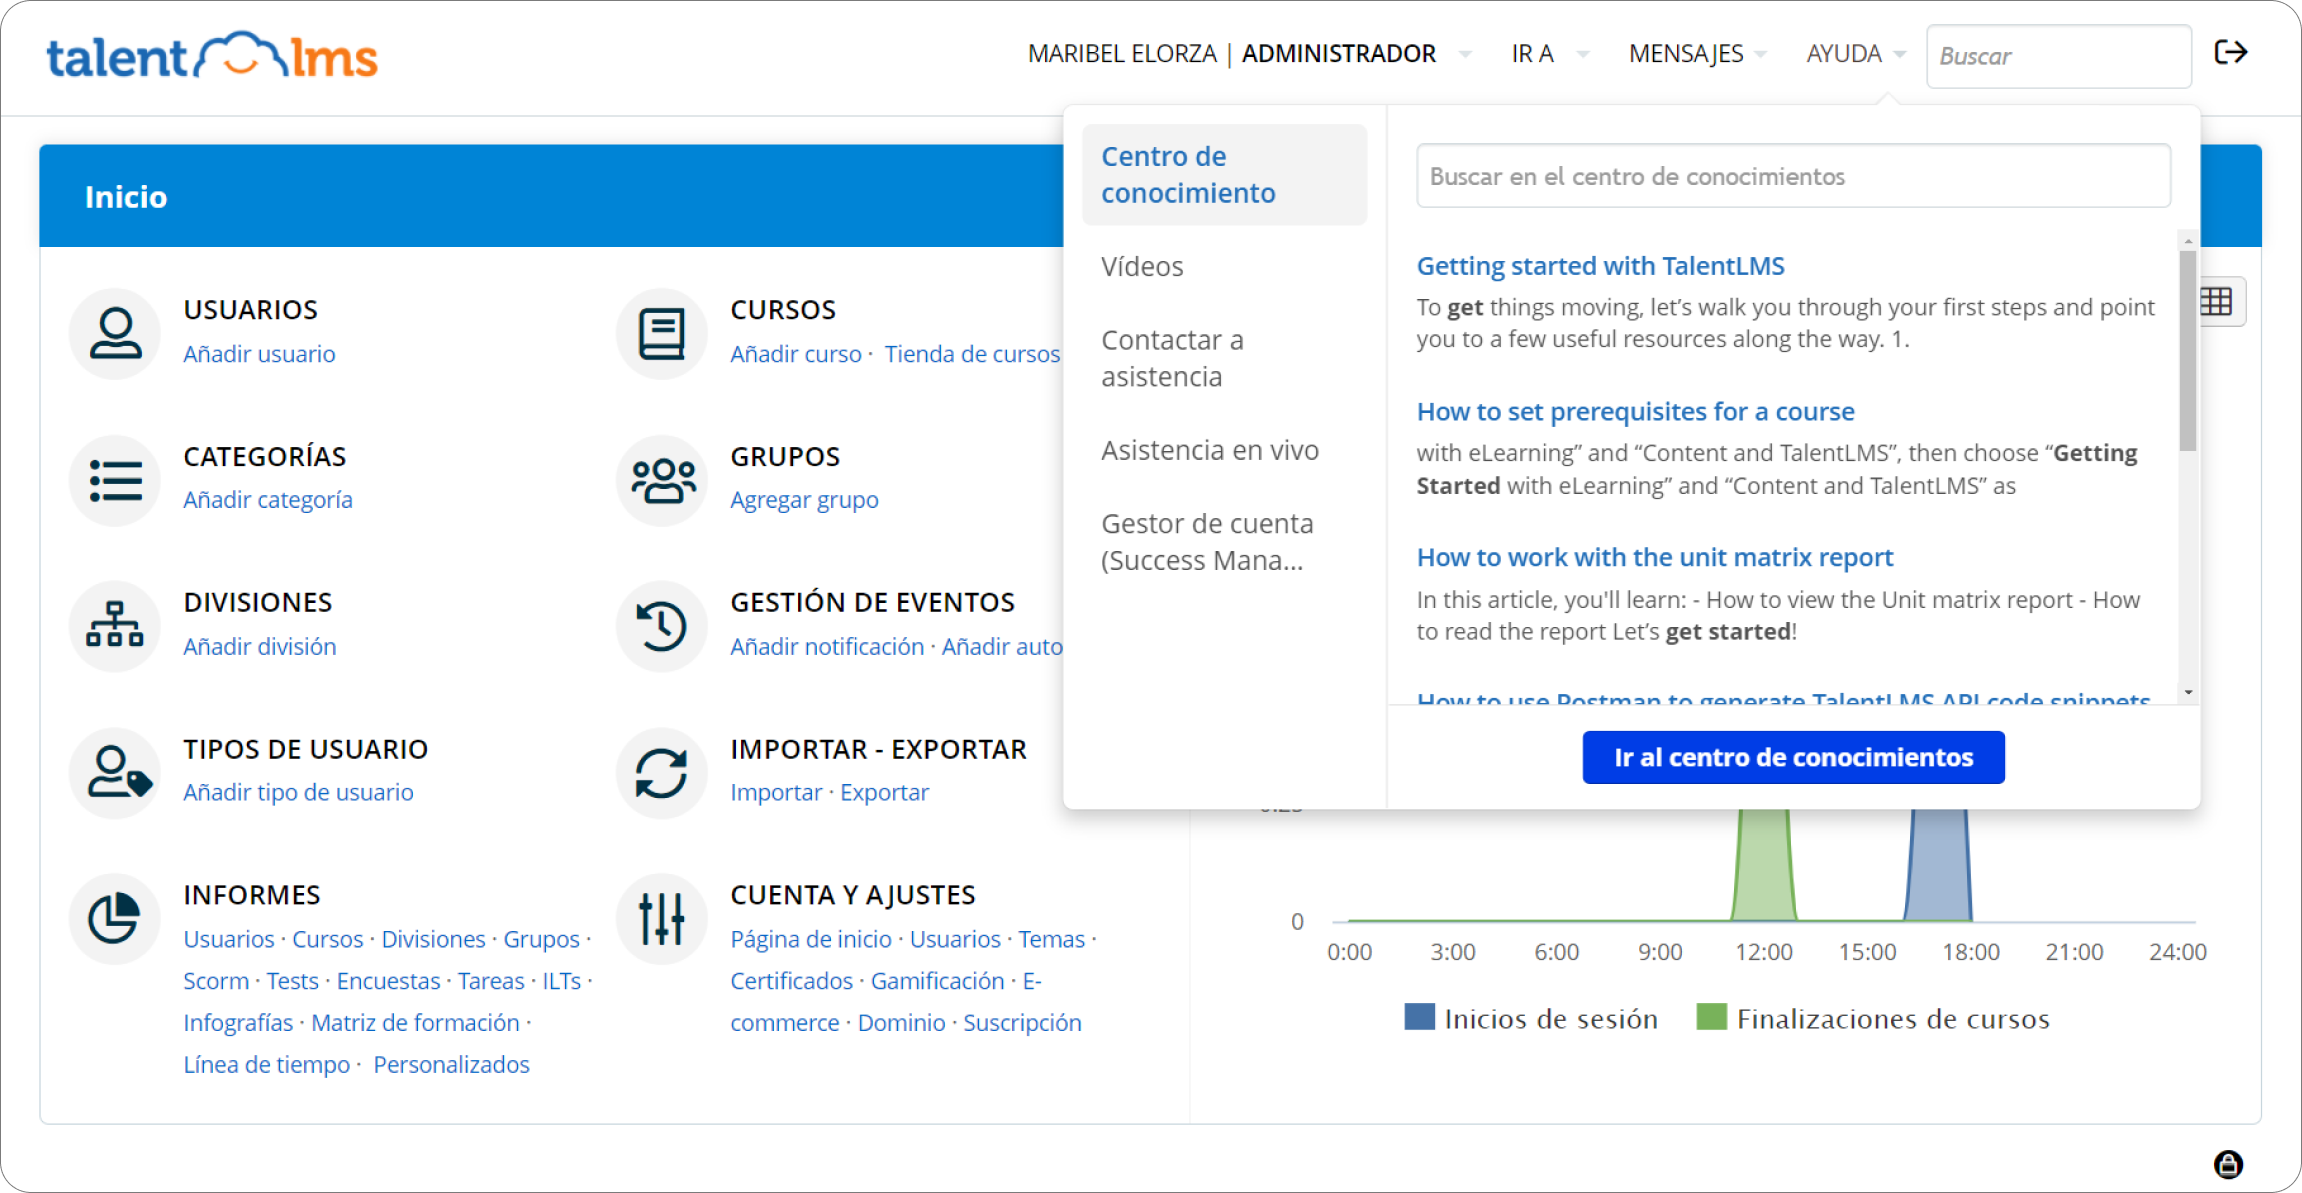Screen dimensions: 2302x1193
Task: Open Infografías report link
Action: tap(238, 1022)
